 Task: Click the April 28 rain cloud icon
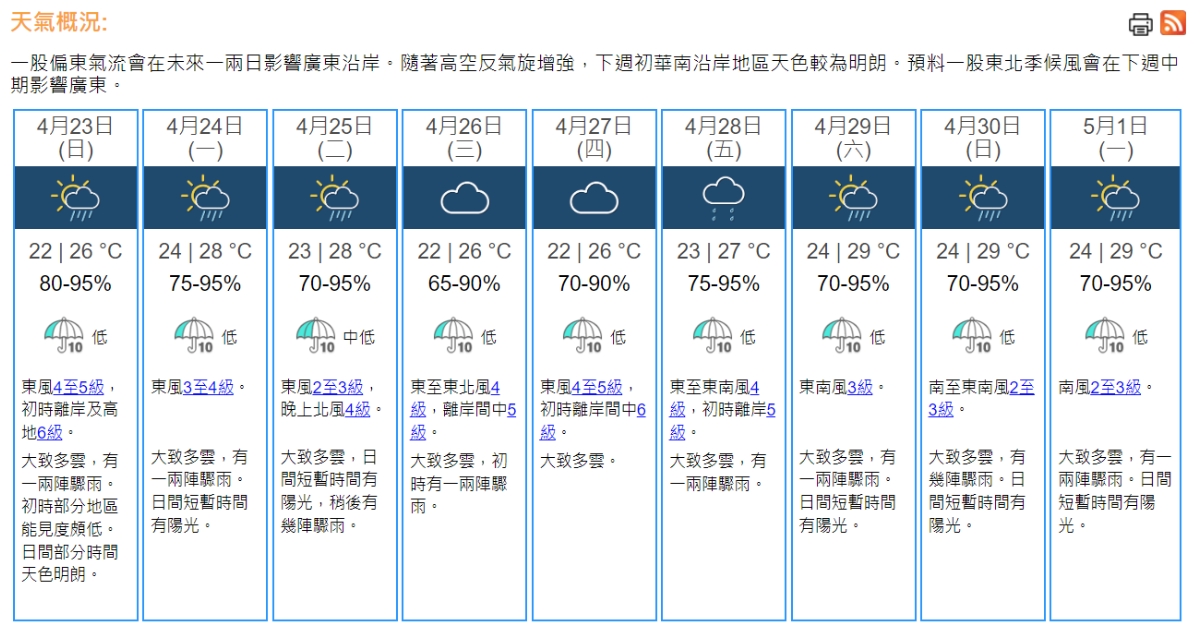coord(723,198)
